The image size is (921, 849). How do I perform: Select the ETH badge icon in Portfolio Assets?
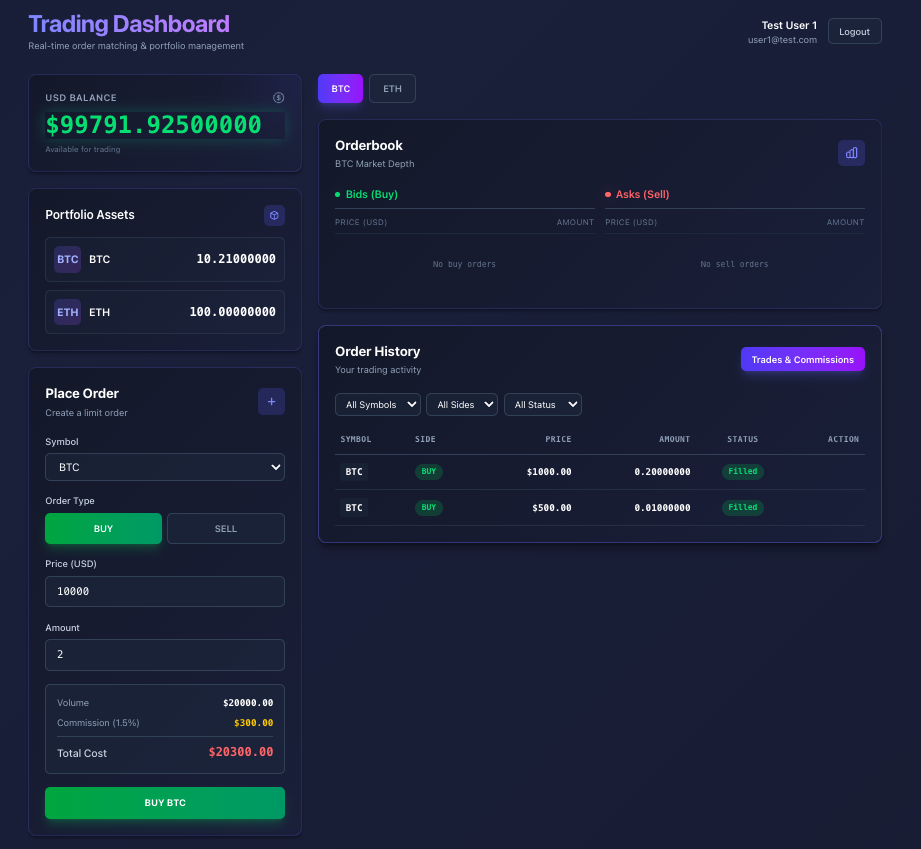[67, 311]
